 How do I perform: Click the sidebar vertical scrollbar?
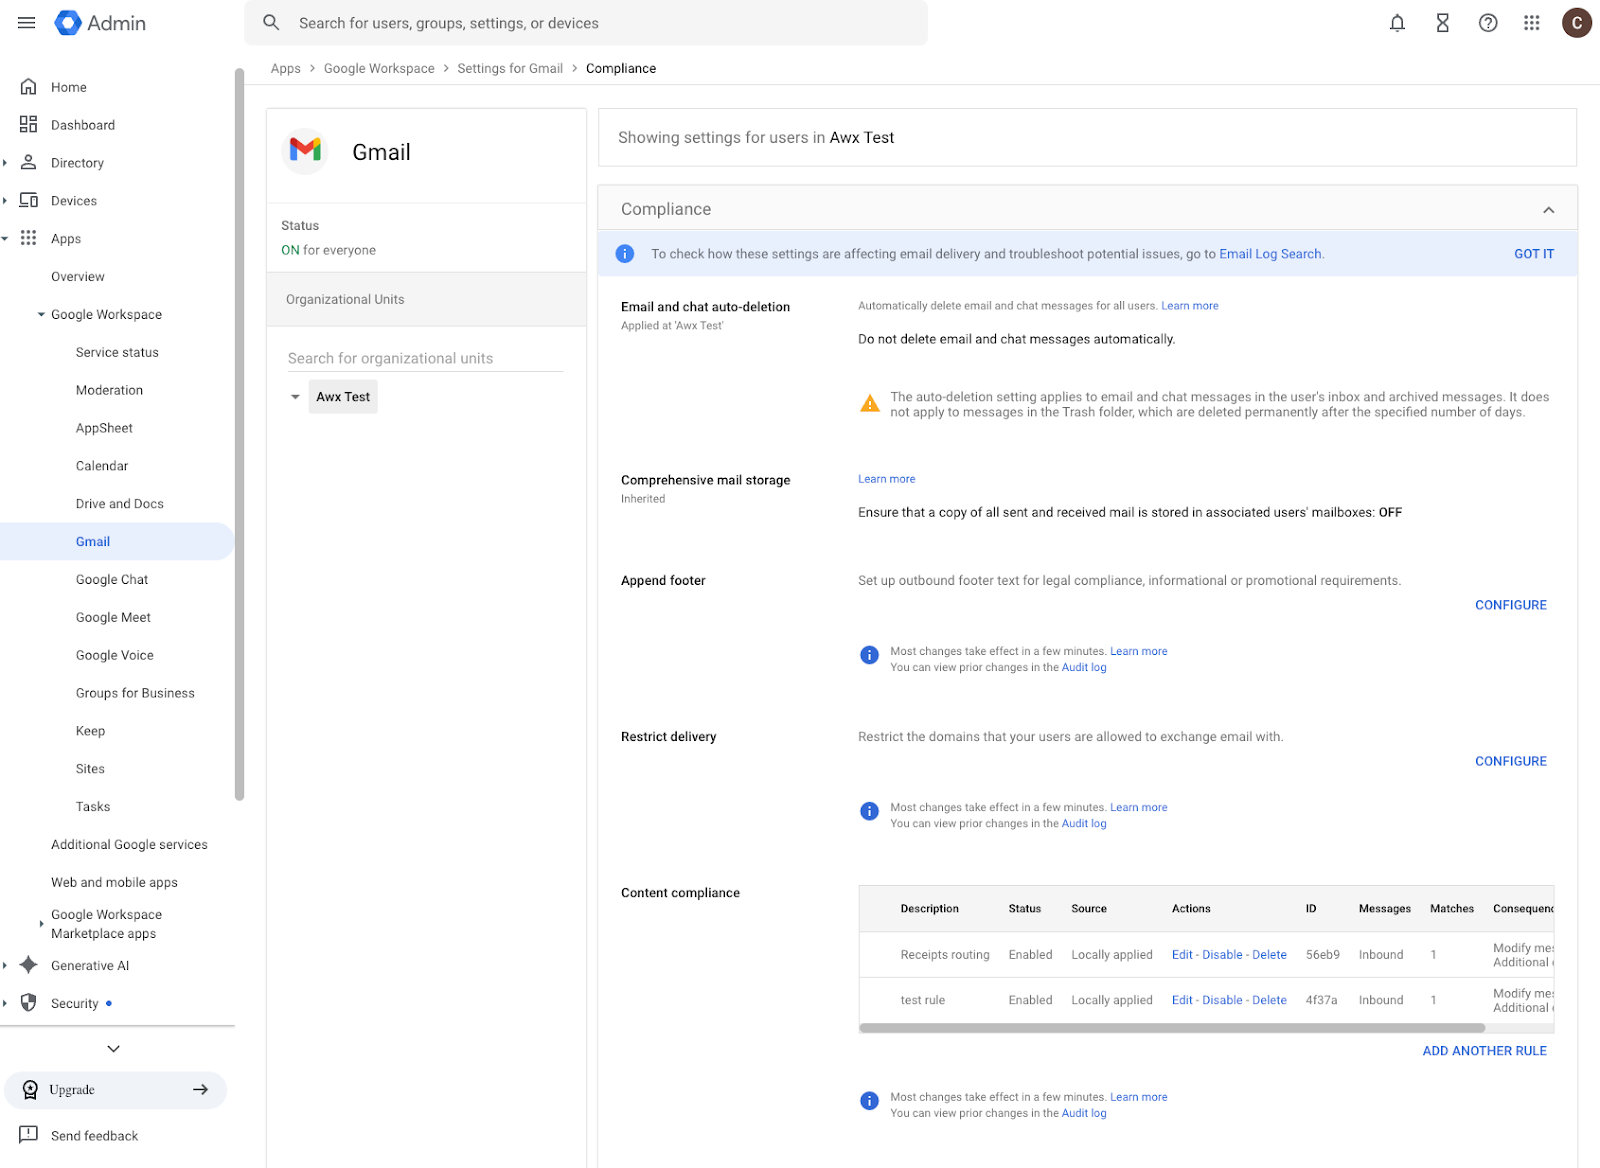tap(239, 434)
